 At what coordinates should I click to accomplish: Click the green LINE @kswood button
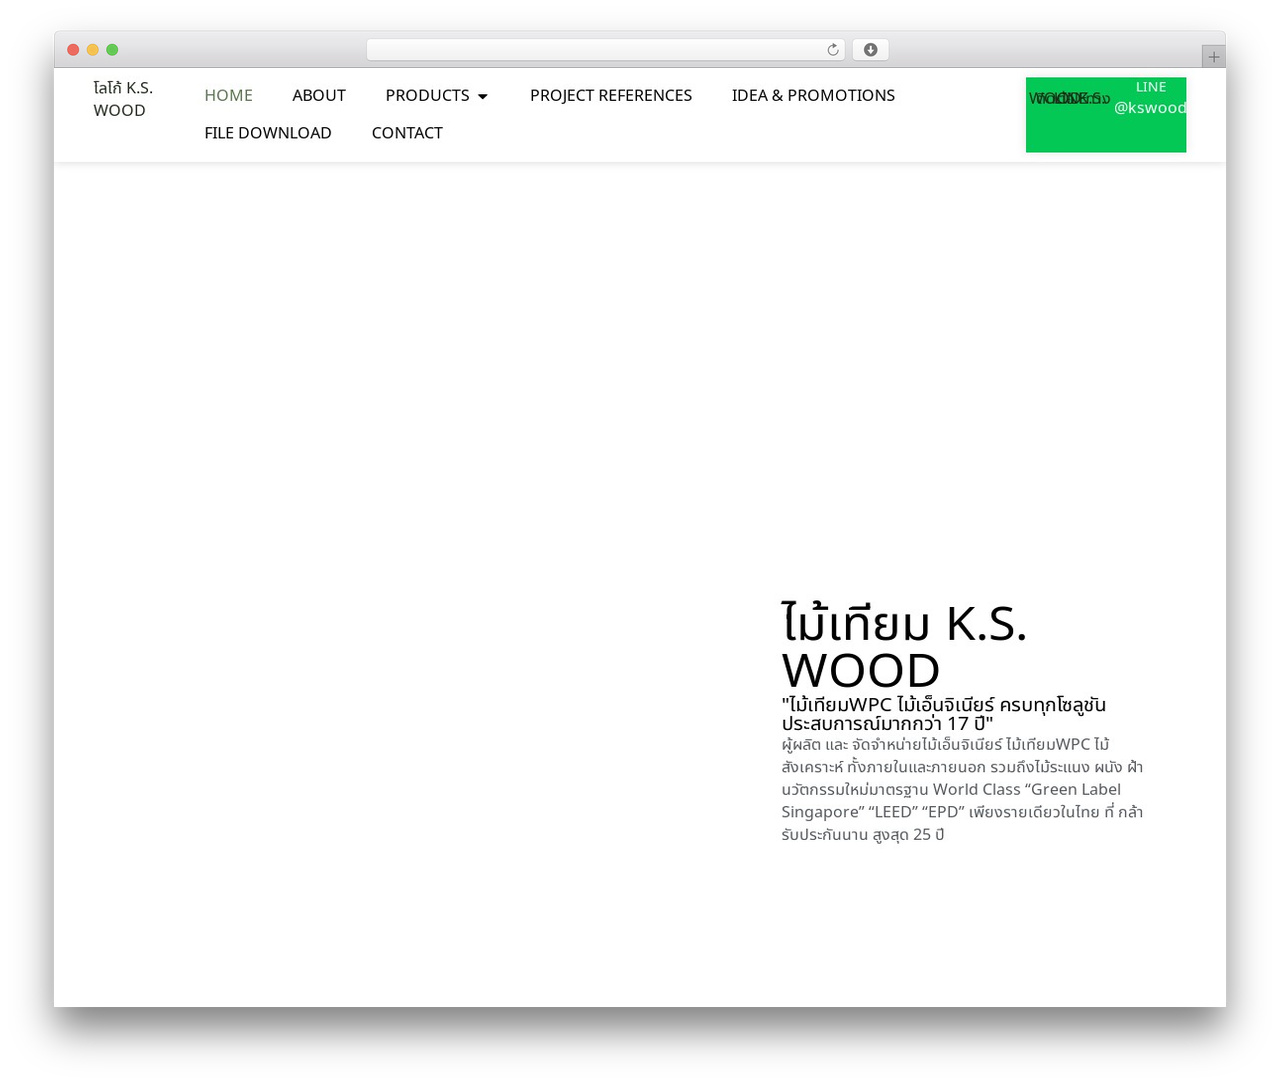[x=1106, y=115]
